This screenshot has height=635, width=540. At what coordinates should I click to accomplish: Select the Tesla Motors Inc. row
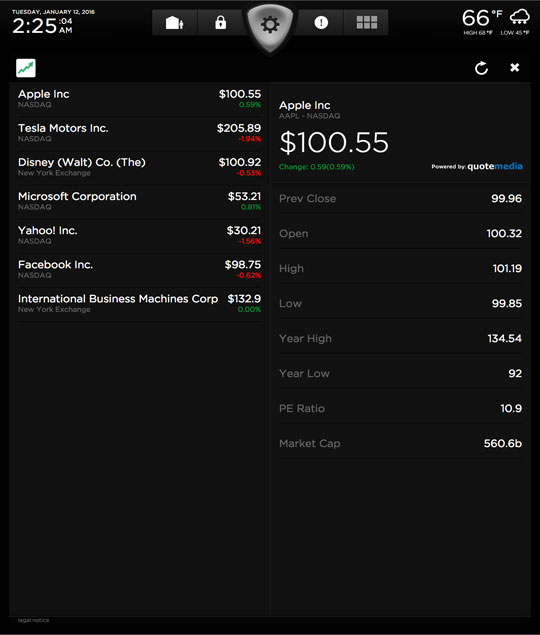click(139, 133)
